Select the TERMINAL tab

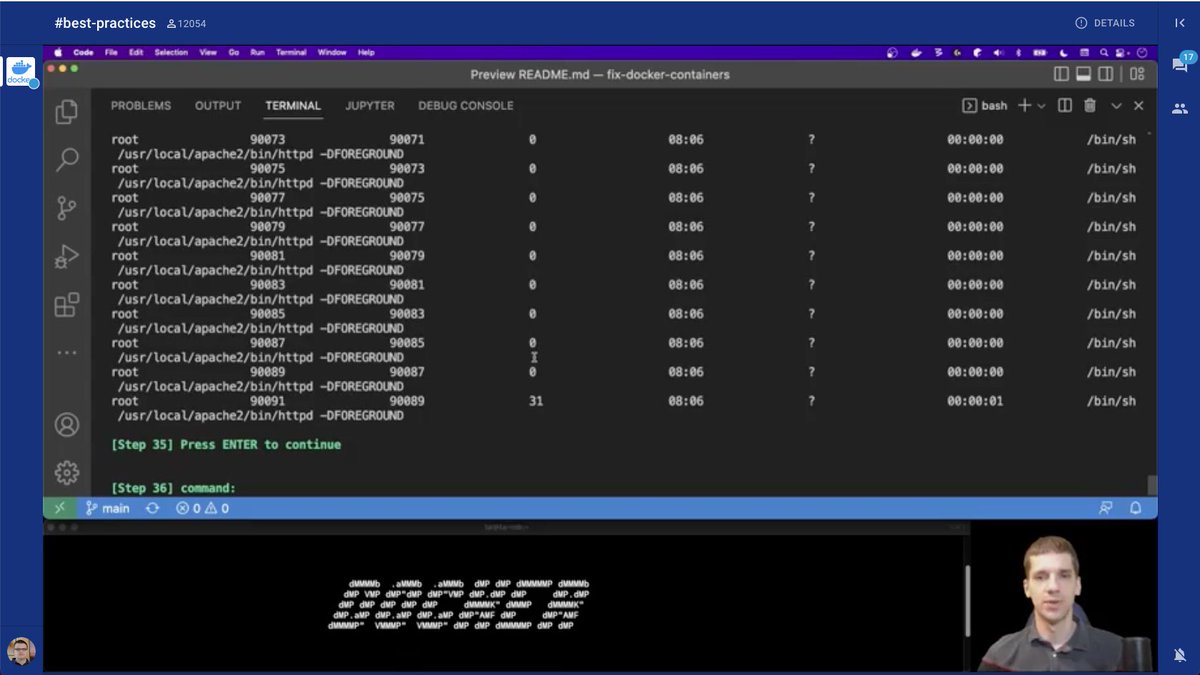pos(293,105)
